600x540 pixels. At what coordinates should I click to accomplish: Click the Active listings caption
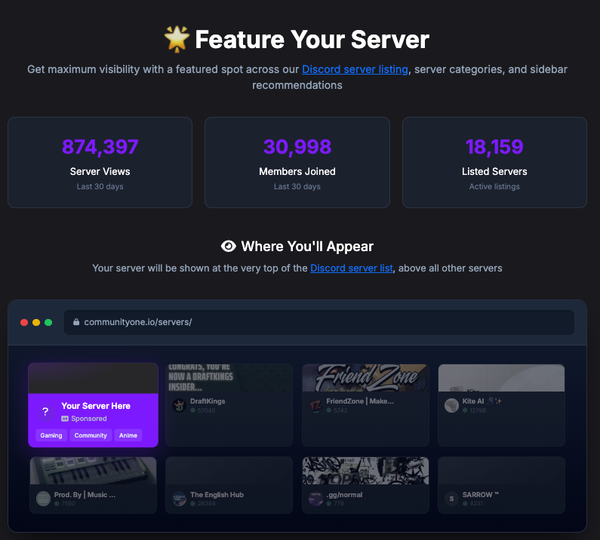[x=494, y=186]
